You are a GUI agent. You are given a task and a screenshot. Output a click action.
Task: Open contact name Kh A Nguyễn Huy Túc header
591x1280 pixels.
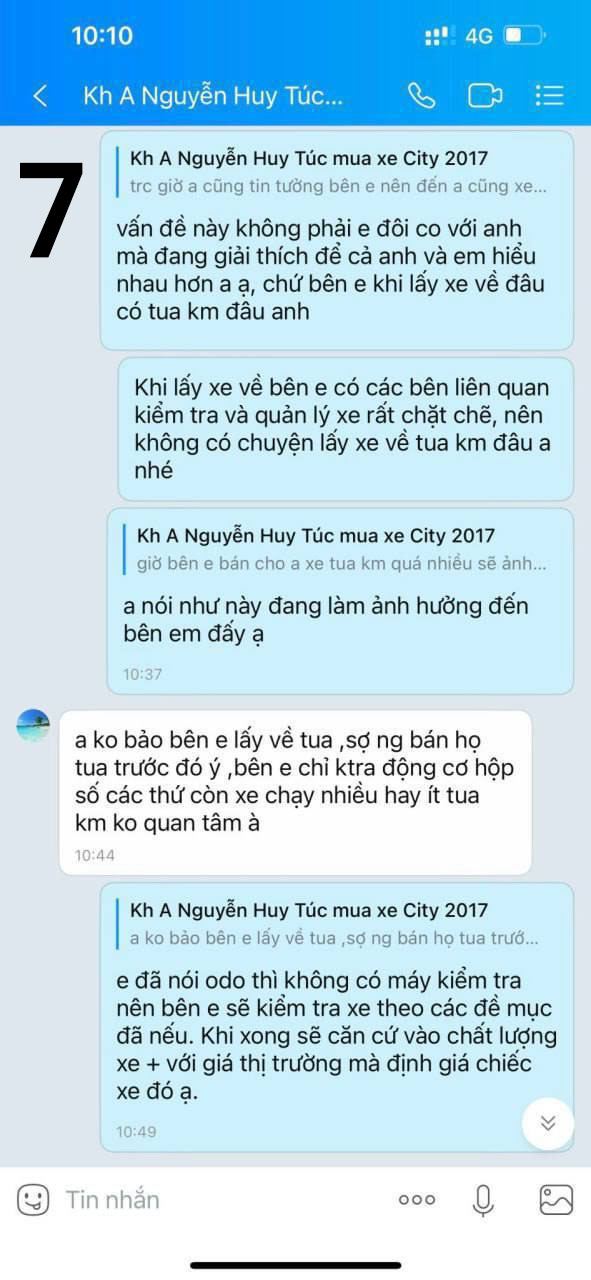213,96
